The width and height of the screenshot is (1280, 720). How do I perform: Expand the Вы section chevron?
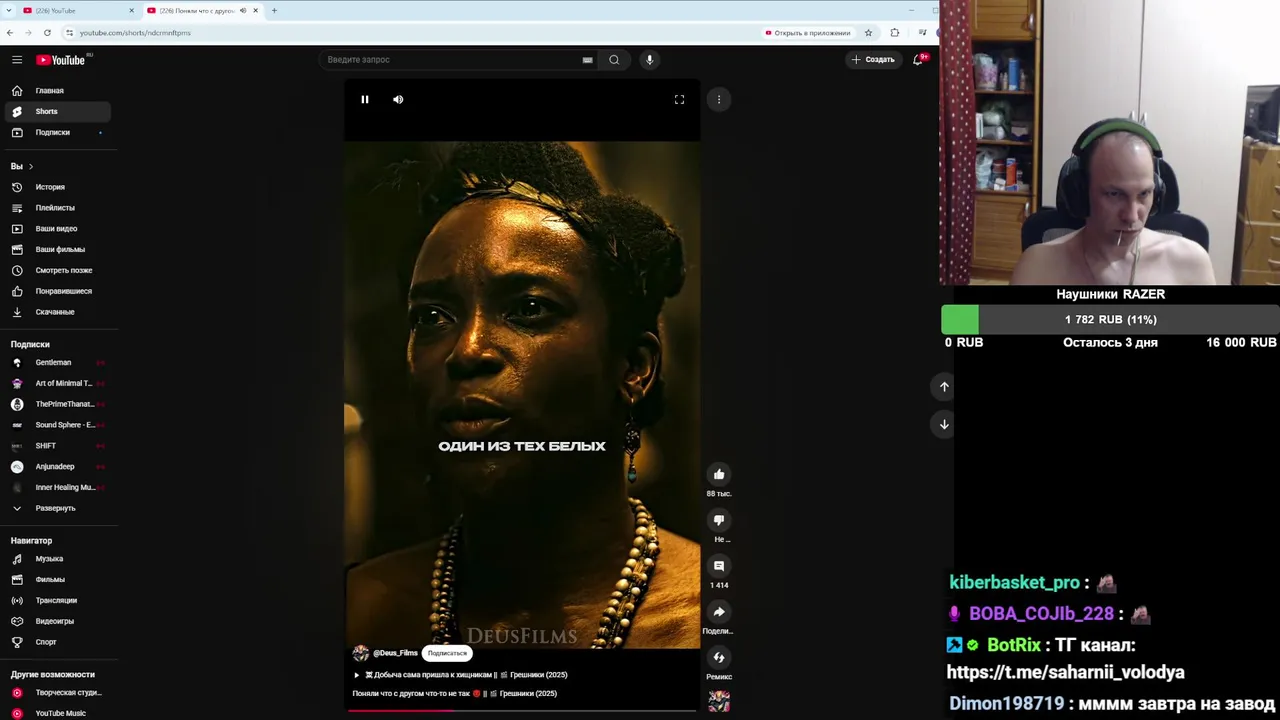click(x=31, y=166)
